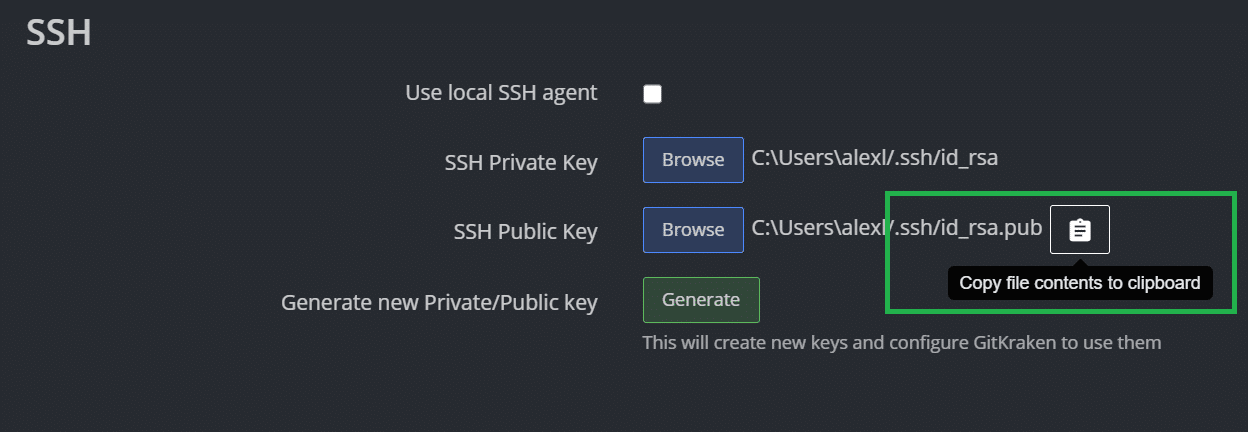Copy SSH public key contents to clipboard
The height and width of the screenshot is (432, 1248).
coord(1079,230)
